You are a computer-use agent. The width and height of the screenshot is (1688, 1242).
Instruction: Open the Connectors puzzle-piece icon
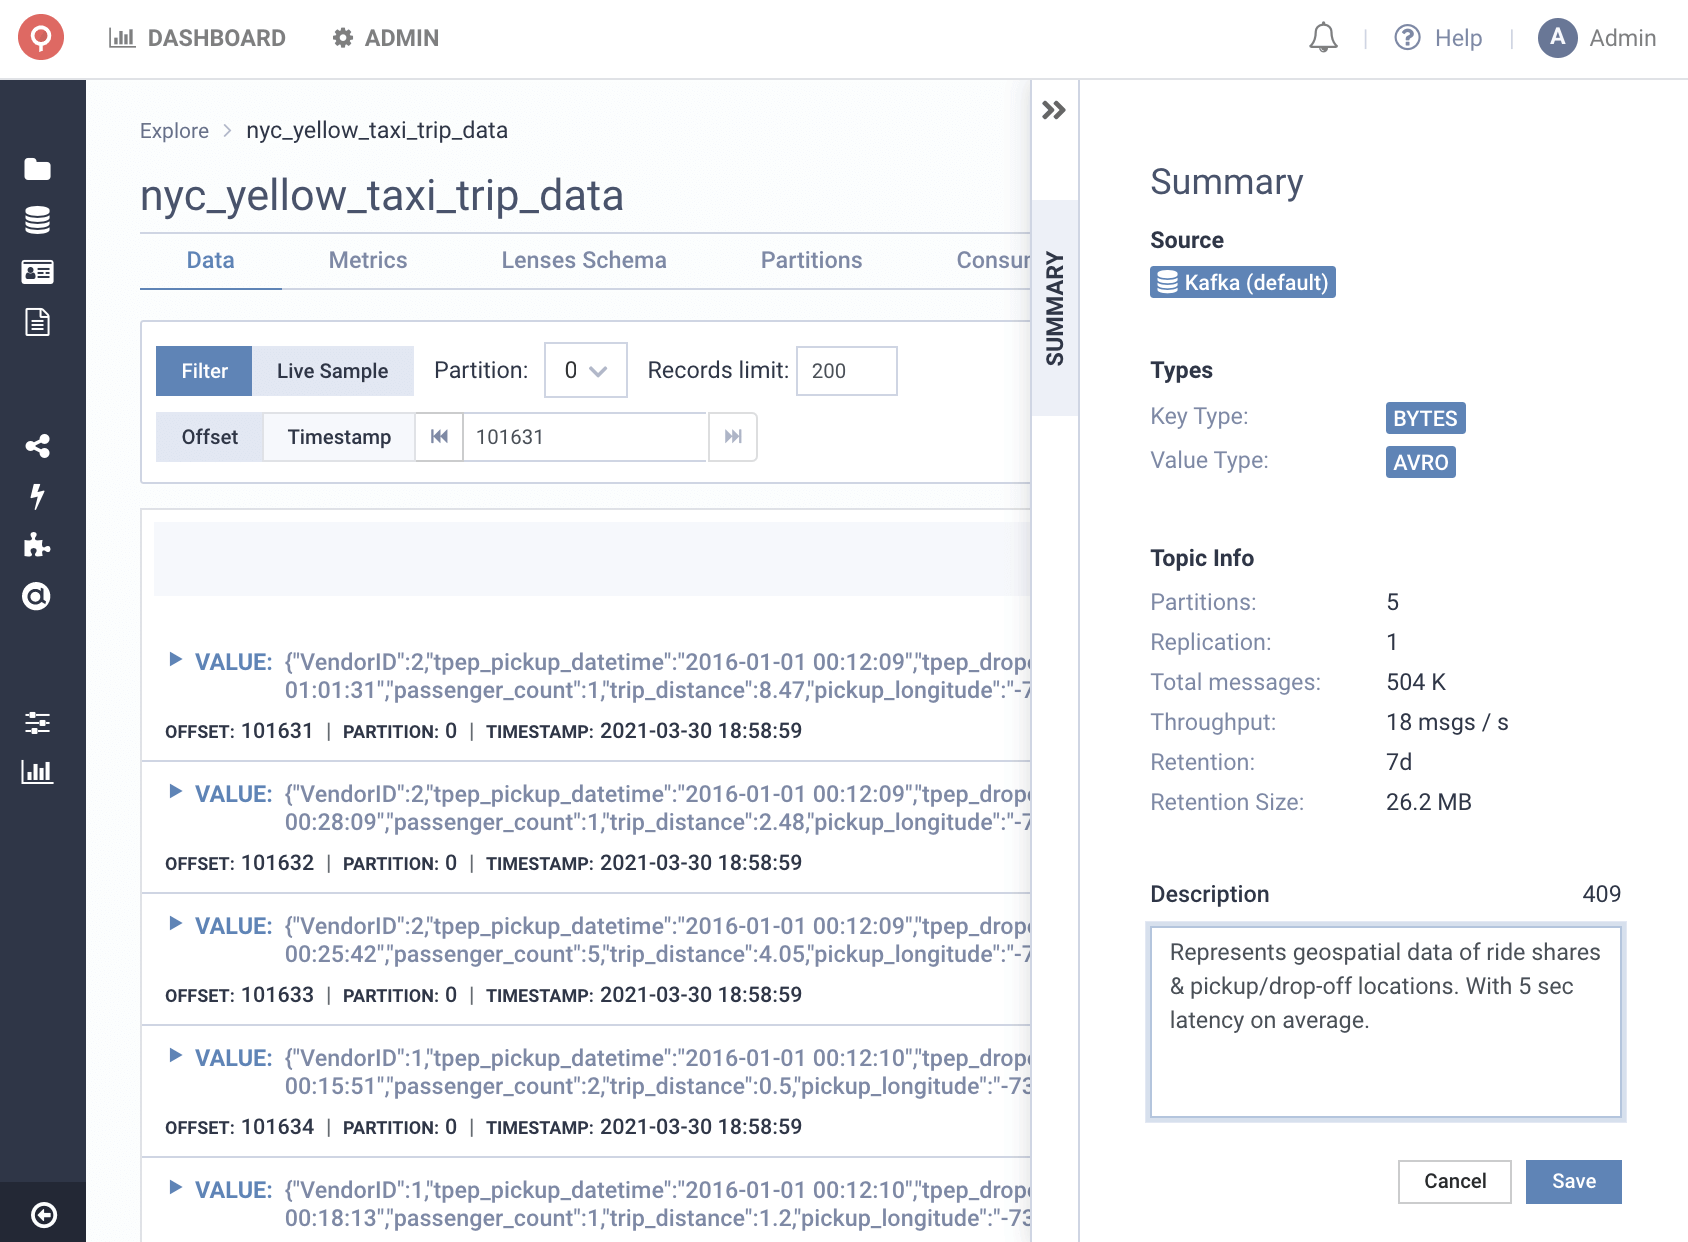click(x=38, y=546)
